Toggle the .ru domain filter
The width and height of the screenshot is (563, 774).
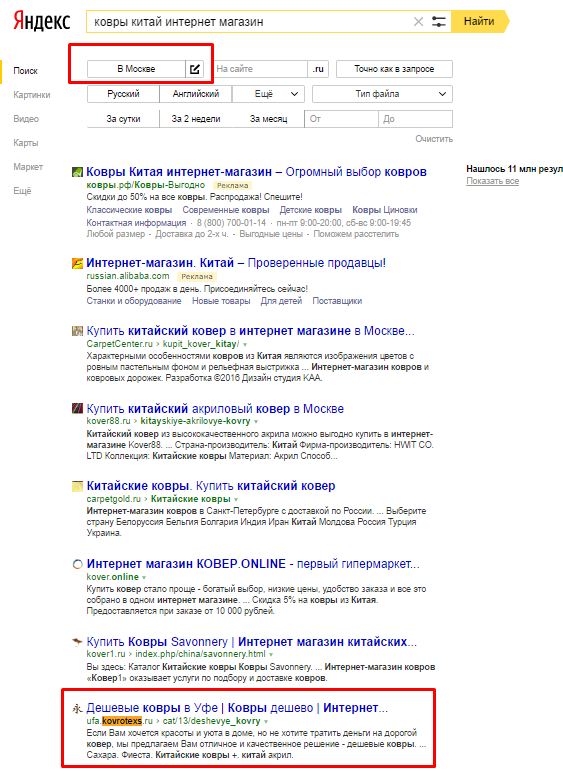[x=318, y=69]
